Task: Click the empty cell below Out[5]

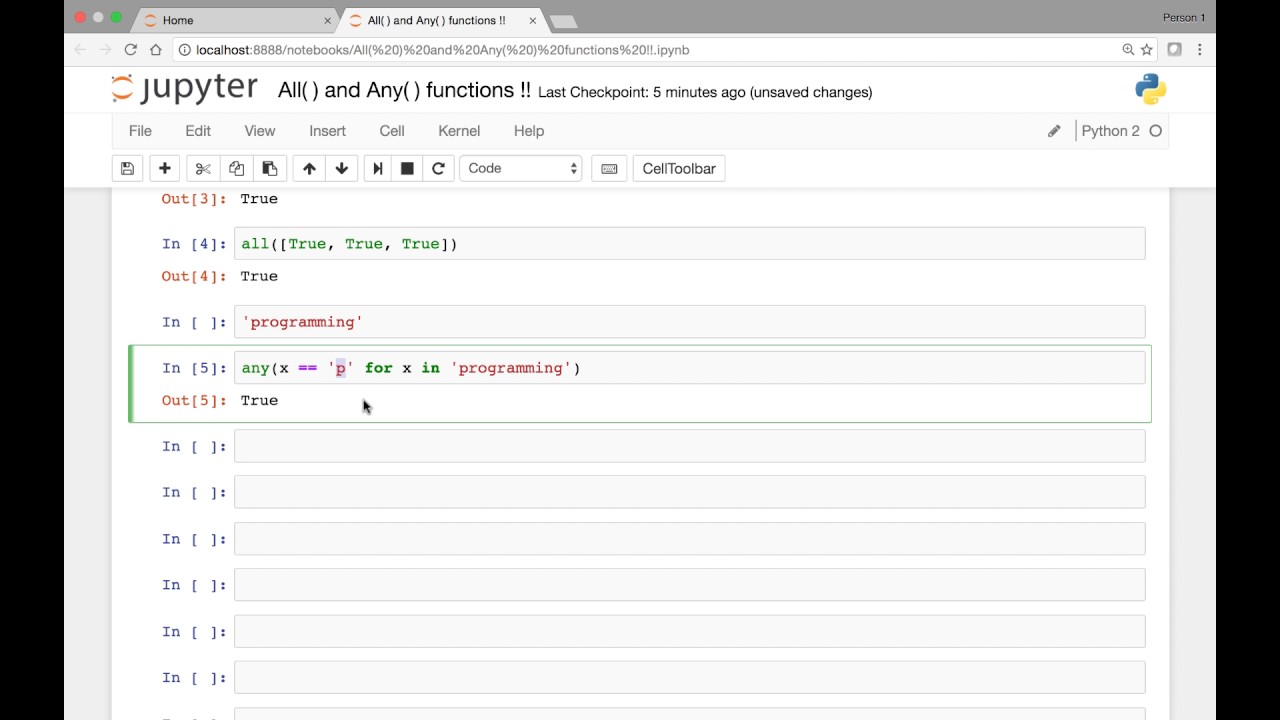Action: tap(689, 446)
